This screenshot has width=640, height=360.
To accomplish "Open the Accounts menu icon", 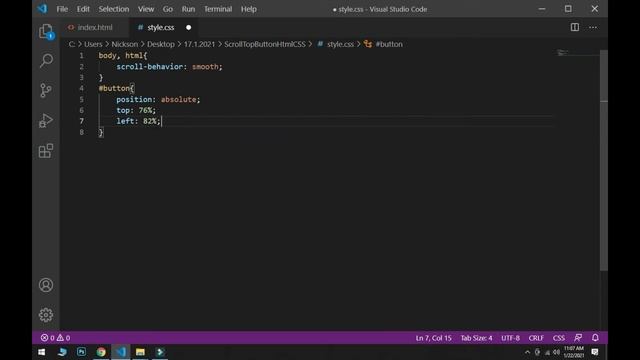I will pyautogui.click(x=46, y=285).
